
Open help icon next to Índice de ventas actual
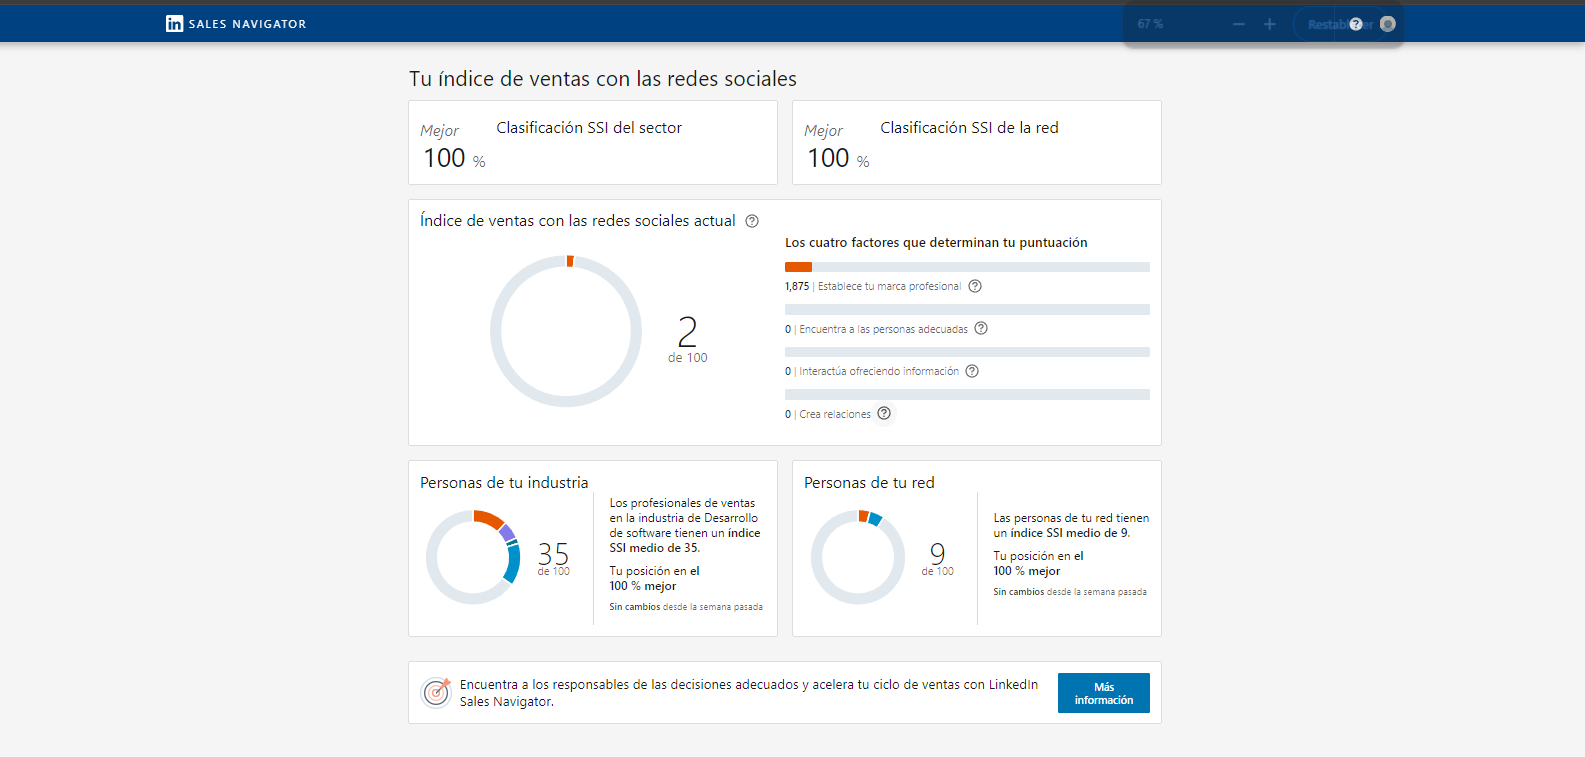click(752, 221)
